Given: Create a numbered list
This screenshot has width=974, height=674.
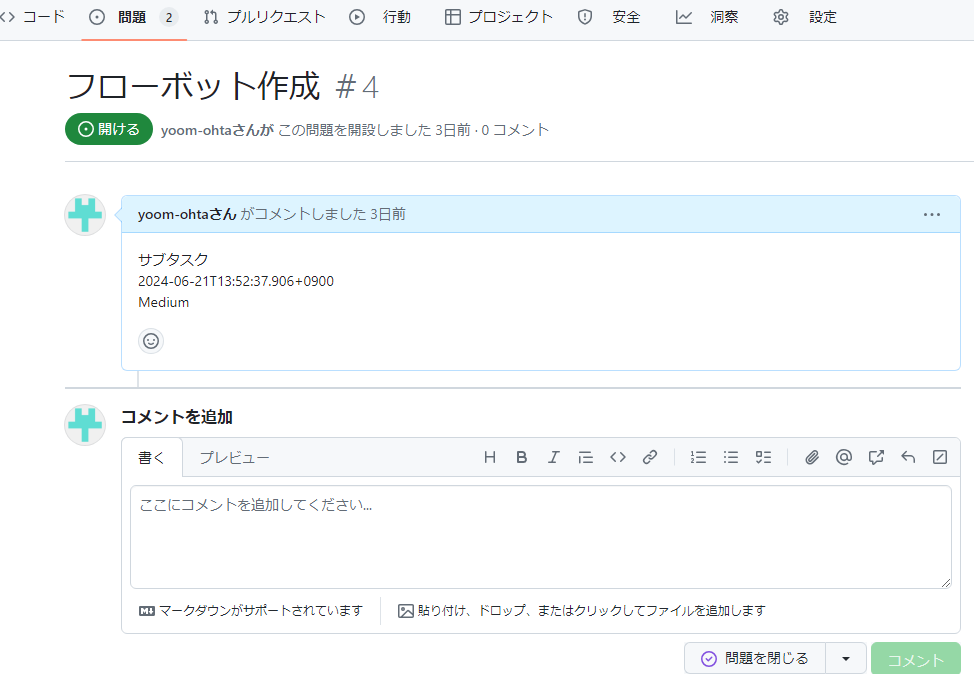Looking at the screenshot, I should coord(698,457).
